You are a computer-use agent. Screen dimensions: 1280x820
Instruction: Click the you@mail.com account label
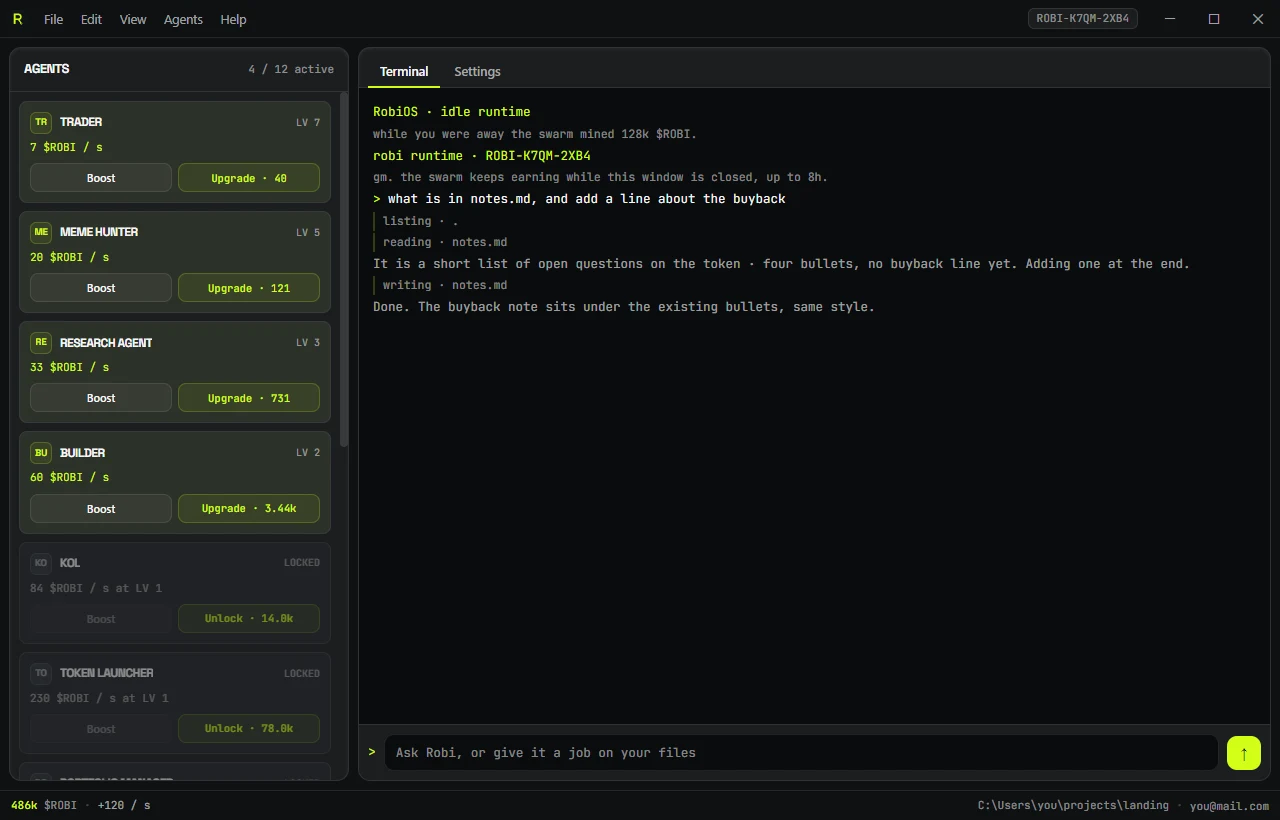click(x=1229, y=806)
